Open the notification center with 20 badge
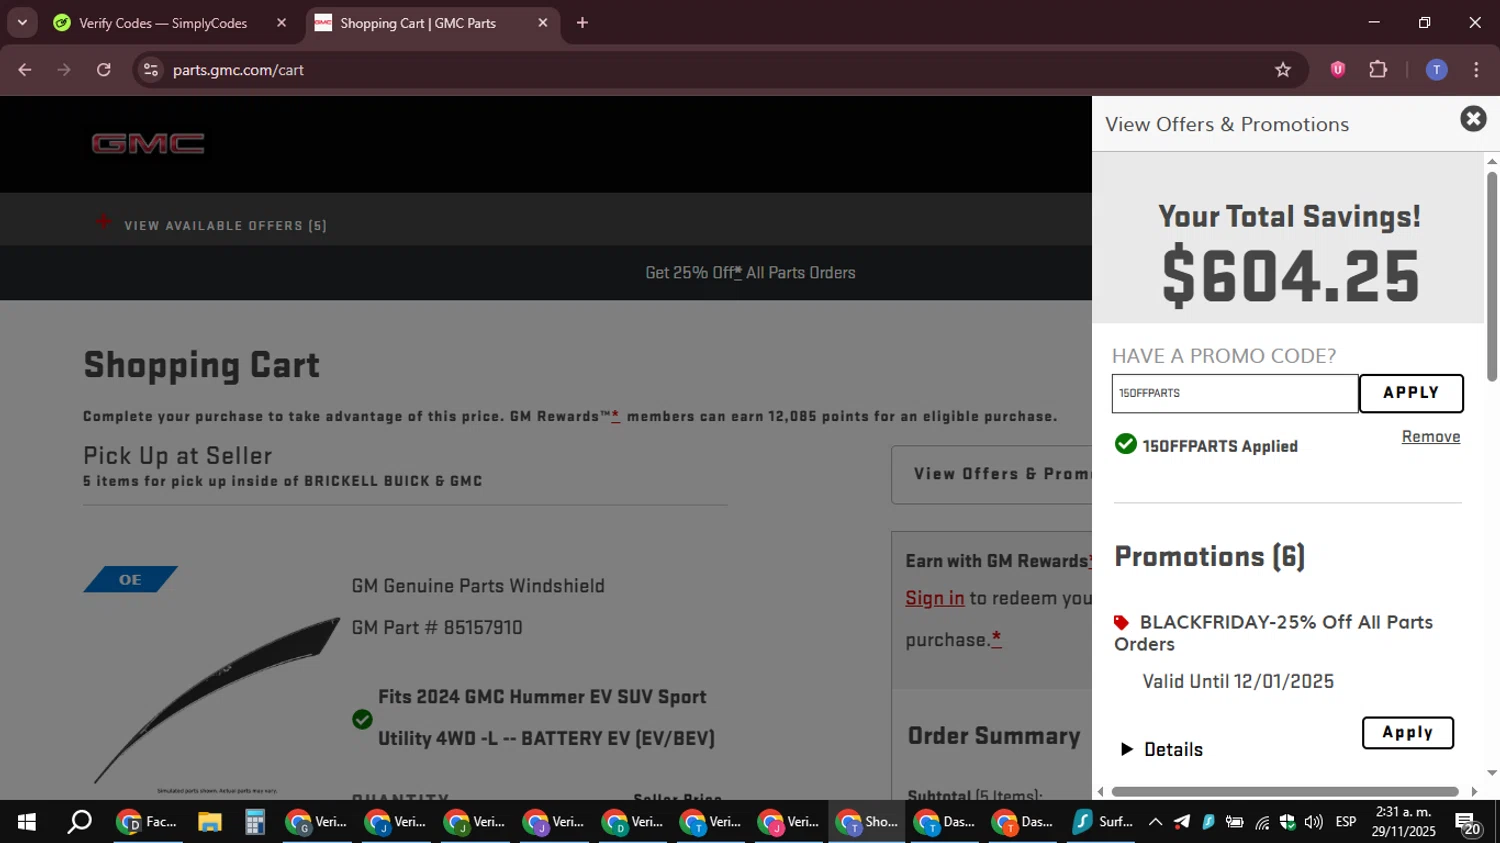Viewport: 1500px width, 843px height. point(1469,824)
